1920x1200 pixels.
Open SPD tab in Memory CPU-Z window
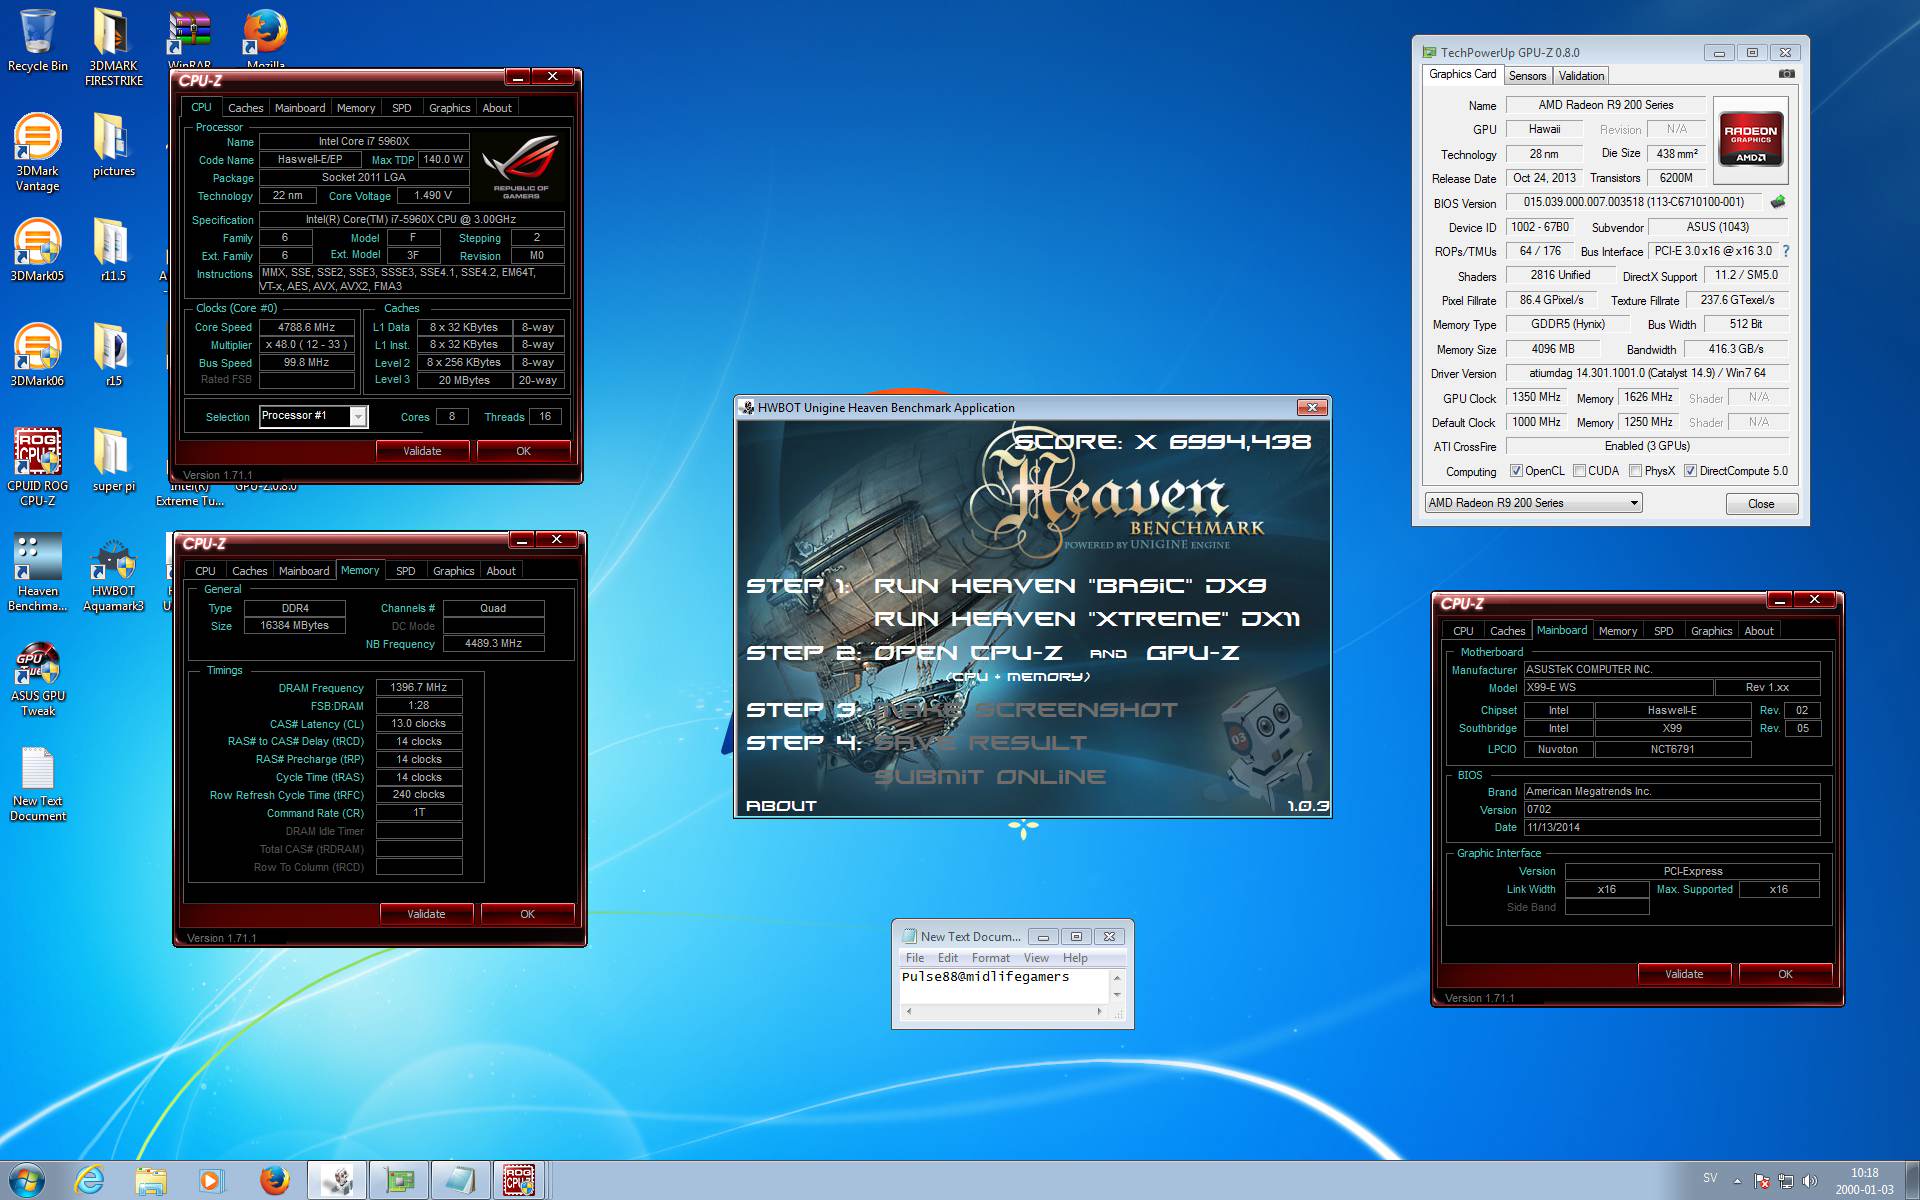click(405, 571)
